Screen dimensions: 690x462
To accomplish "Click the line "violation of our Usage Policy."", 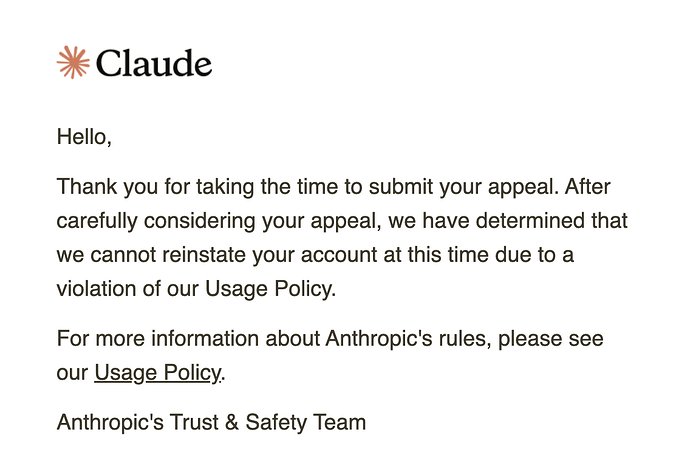I will (196, 289).
